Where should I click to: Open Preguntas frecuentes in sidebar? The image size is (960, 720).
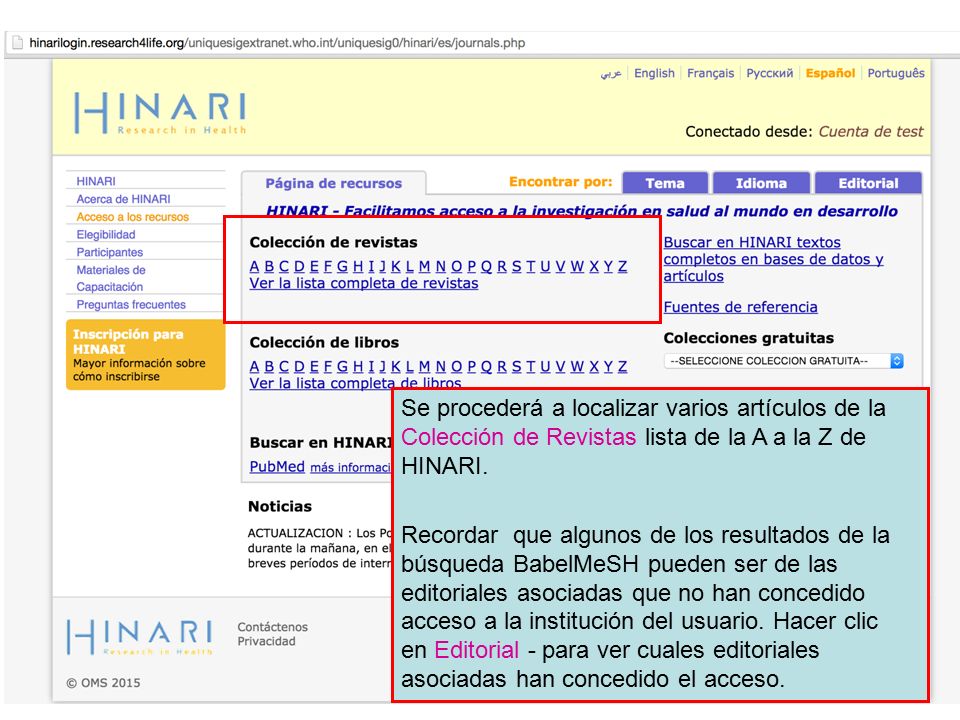point(131,304)
